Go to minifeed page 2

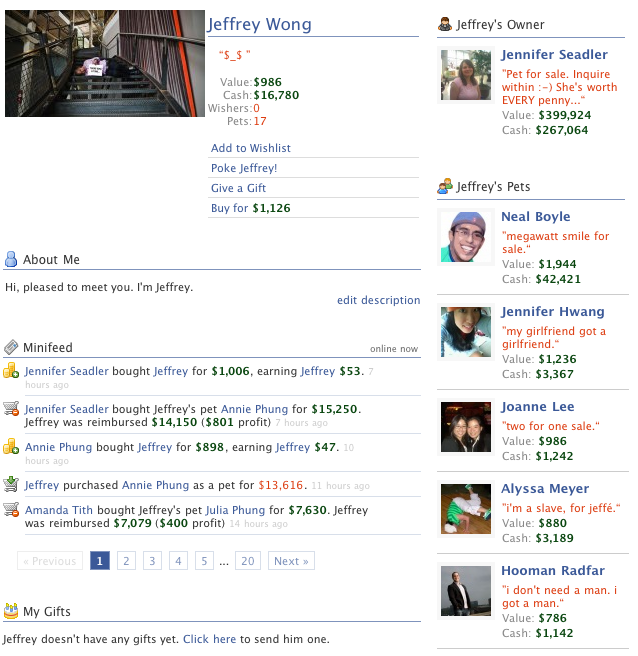[126, 561]
